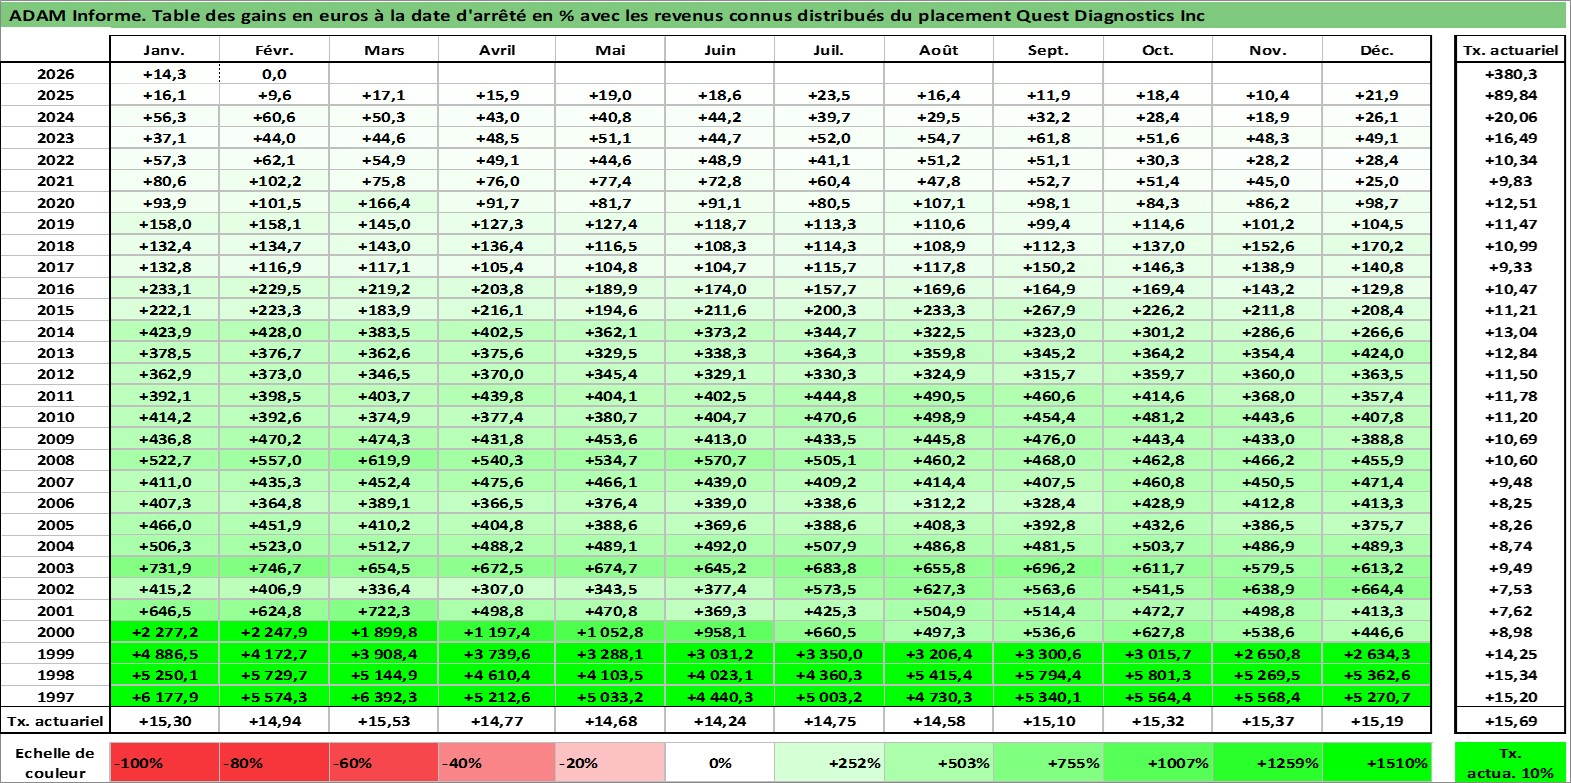Click the +15,19 bottom-row rate for Déc.
Image resolution: width=1571 pixels, height=783 pixels.
[x=1377, y=721]
